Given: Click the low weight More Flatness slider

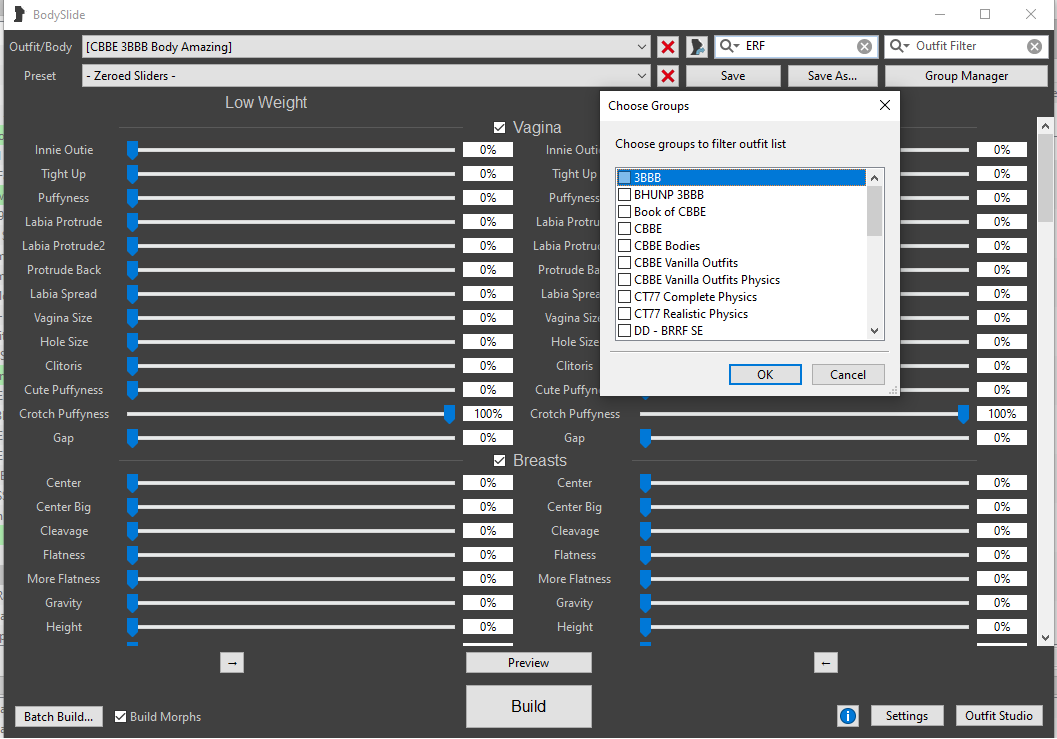Looking at the screenshot, I should pos(291,579).
